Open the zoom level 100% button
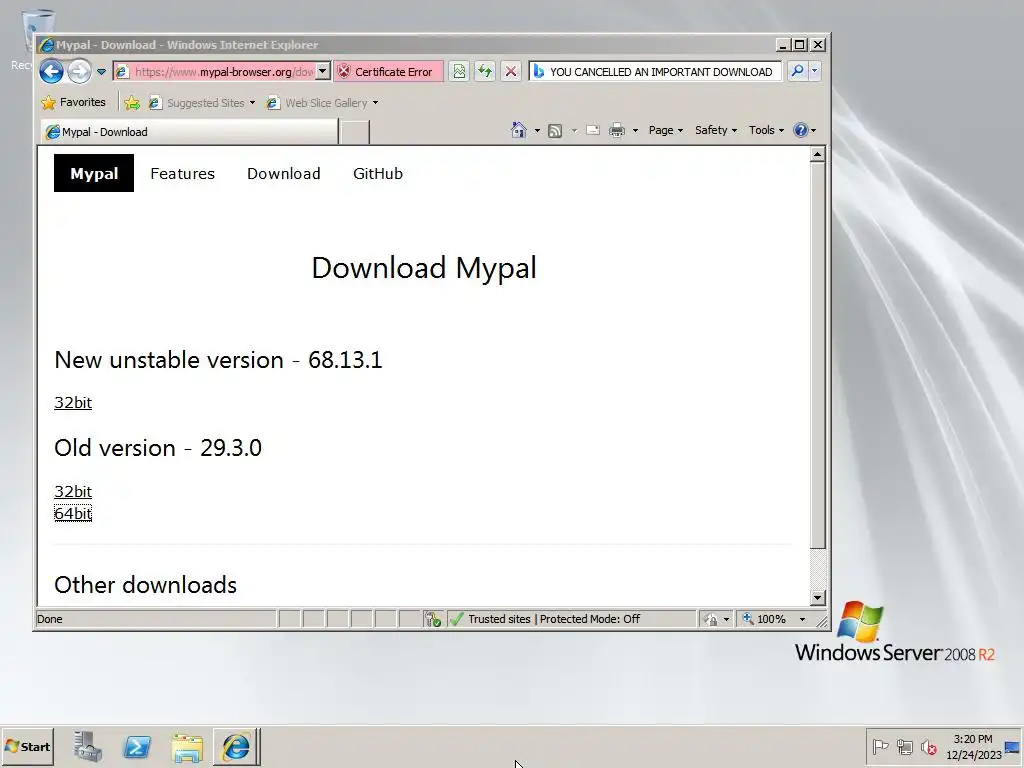Screen dimensions: 1024x768 [765, 619]
